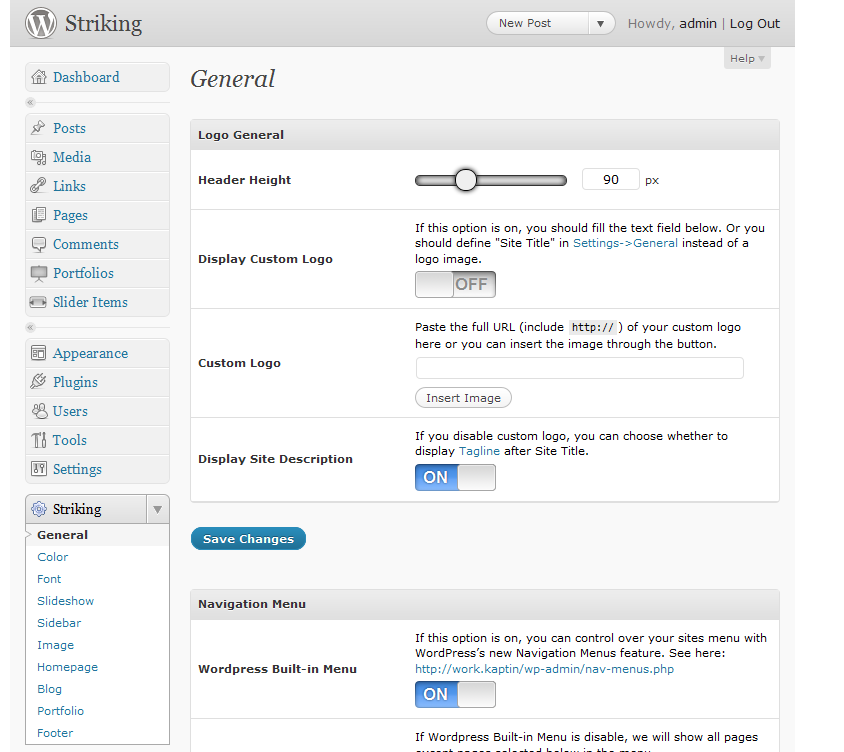The height and width of the screenshot is (752, 844).
Task: Click the Striking gear icon
Action: click(39, 509)
